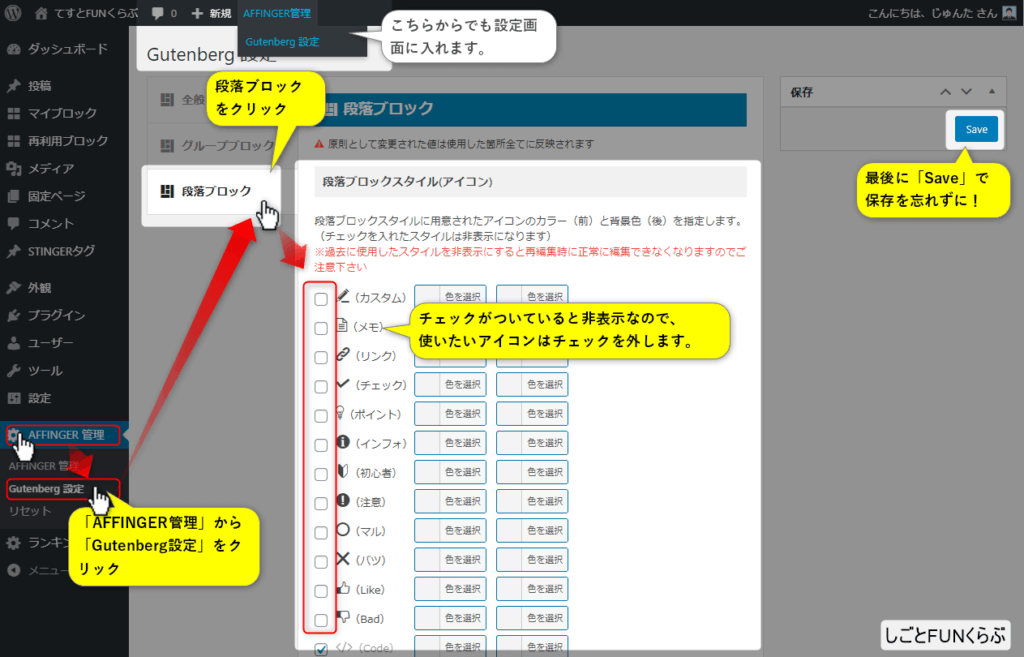1024x657 pixels.
Task: Click 固定ページ sidebar icon
Action: coord(14,196)
